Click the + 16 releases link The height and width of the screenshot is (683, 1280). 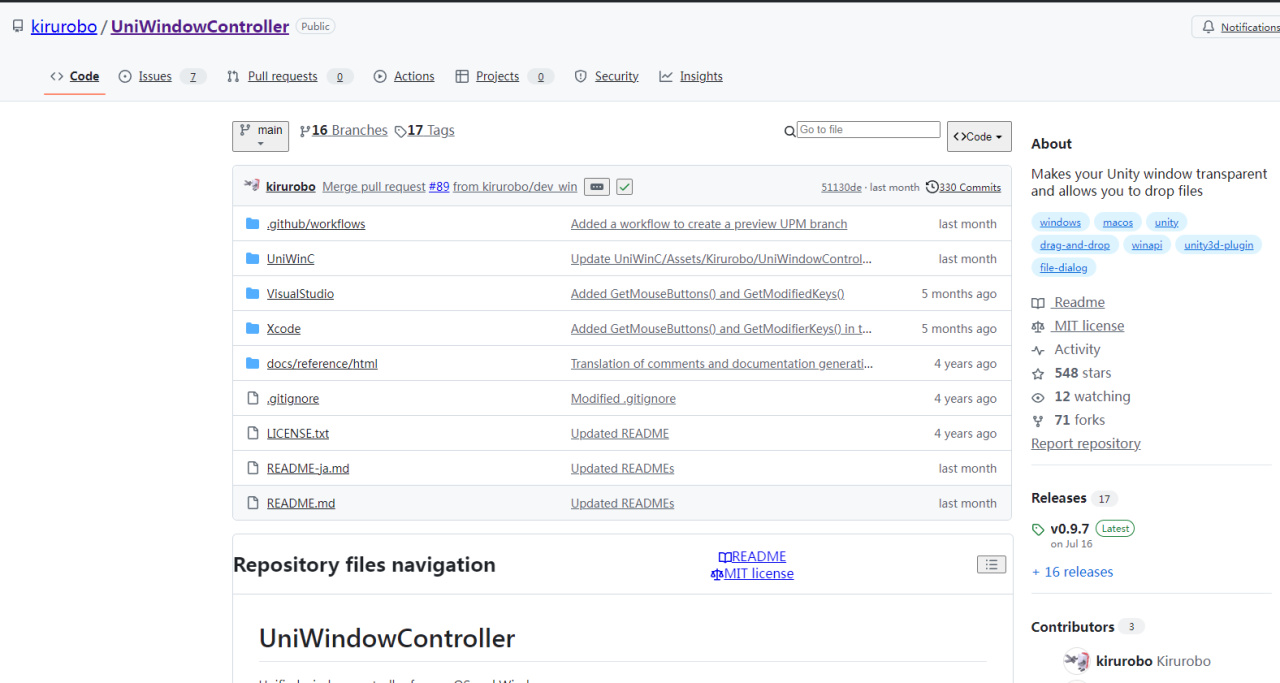click(1072, 572)
